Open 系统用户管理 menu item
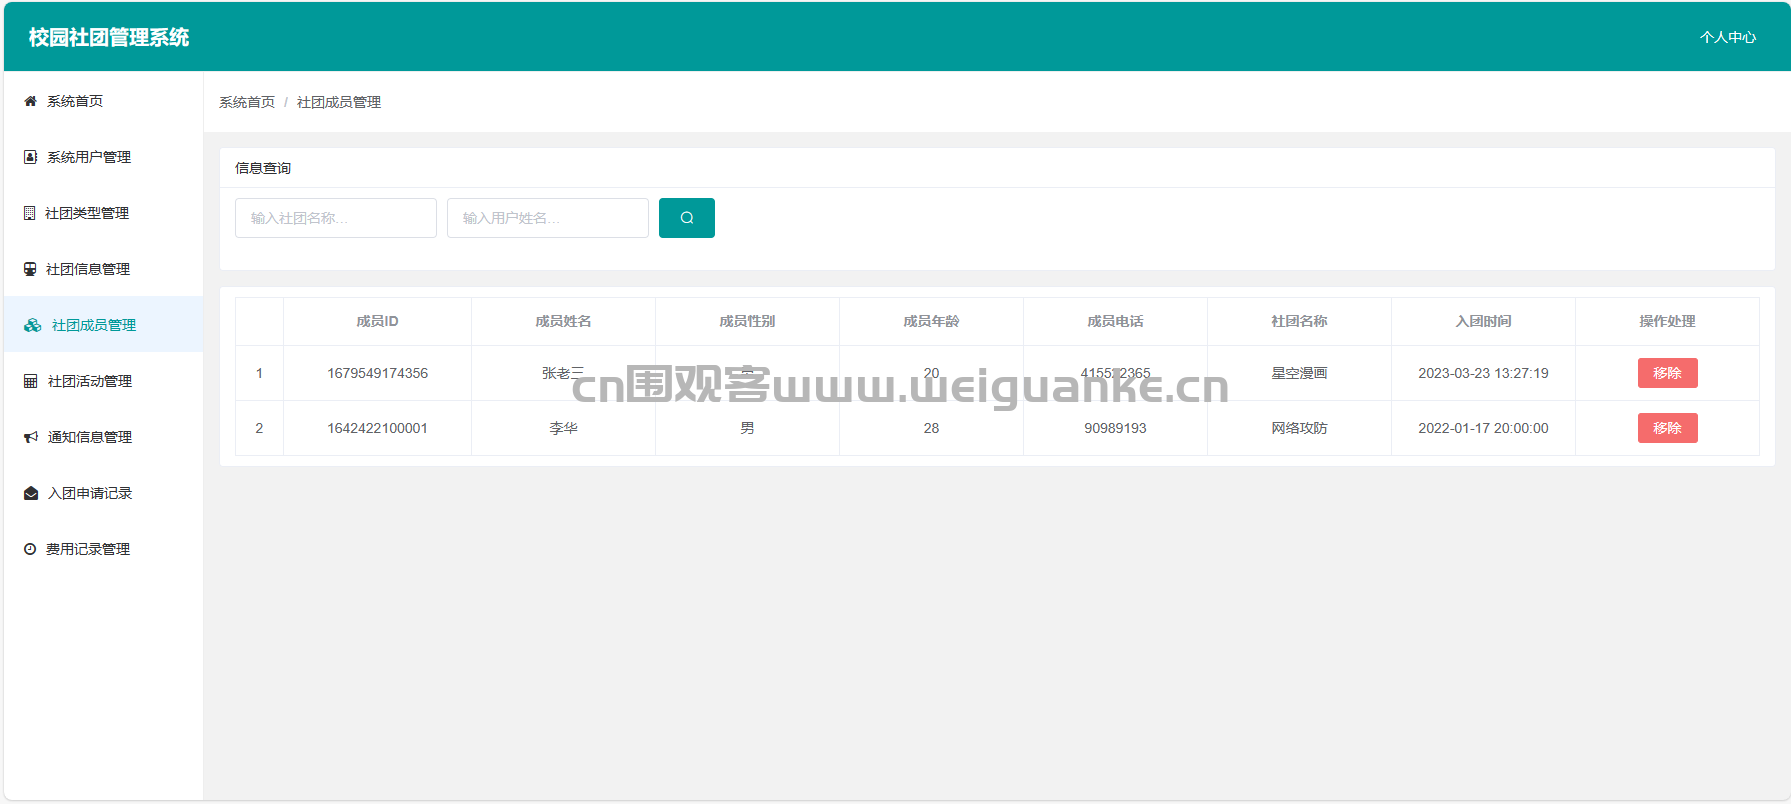 (x=104, y=157)
